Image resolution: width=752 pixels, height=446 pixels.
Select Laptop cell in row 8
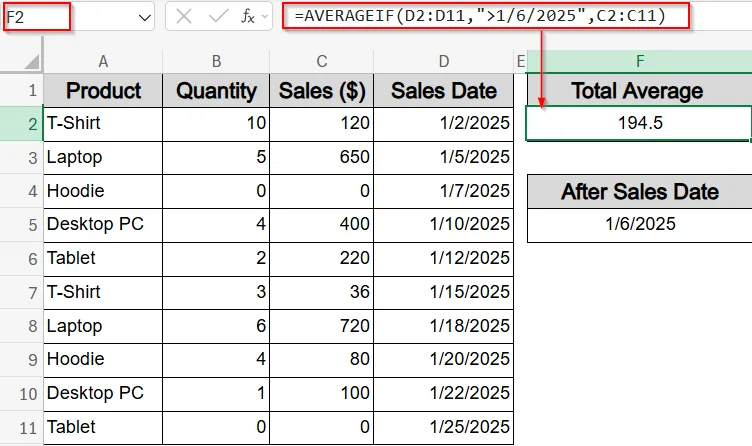click(103, 326)
